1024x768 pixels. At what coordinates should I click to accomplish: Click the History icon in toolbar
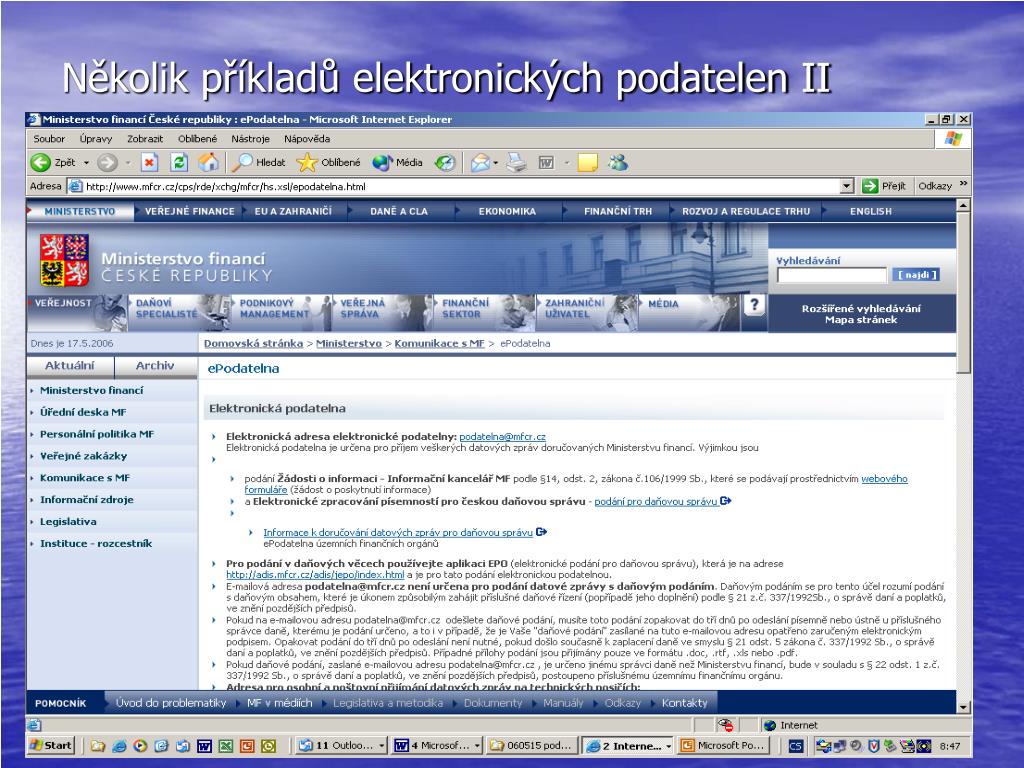pyautogui.click(x=445, y=163)
